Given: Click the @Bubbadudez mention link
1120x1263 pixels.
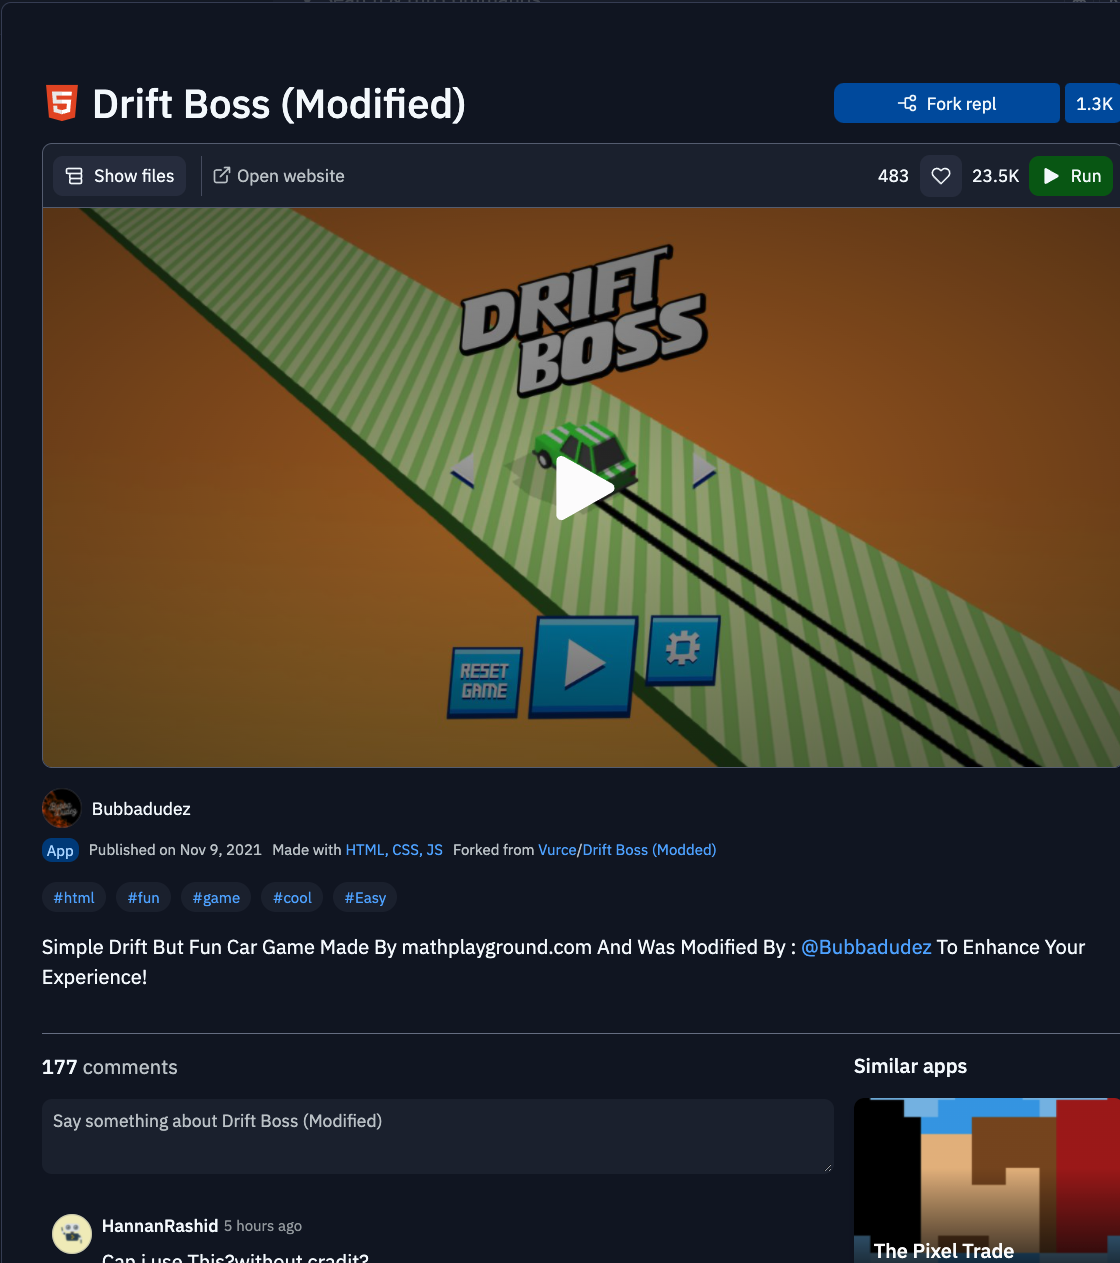Looking at the screenshot, I should point(866,947).
